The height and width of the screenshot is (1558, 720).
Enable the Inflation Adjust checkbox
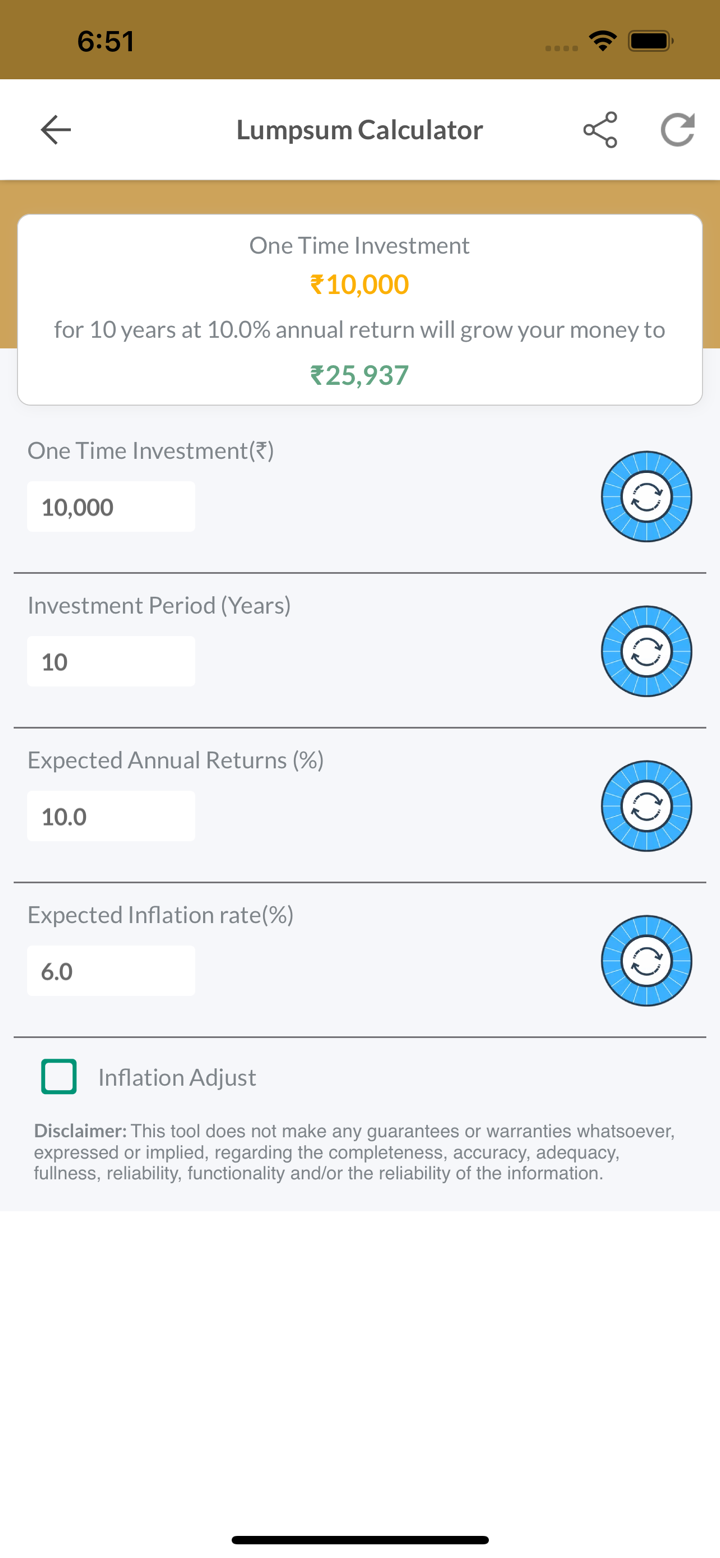tap(59, 1077)
